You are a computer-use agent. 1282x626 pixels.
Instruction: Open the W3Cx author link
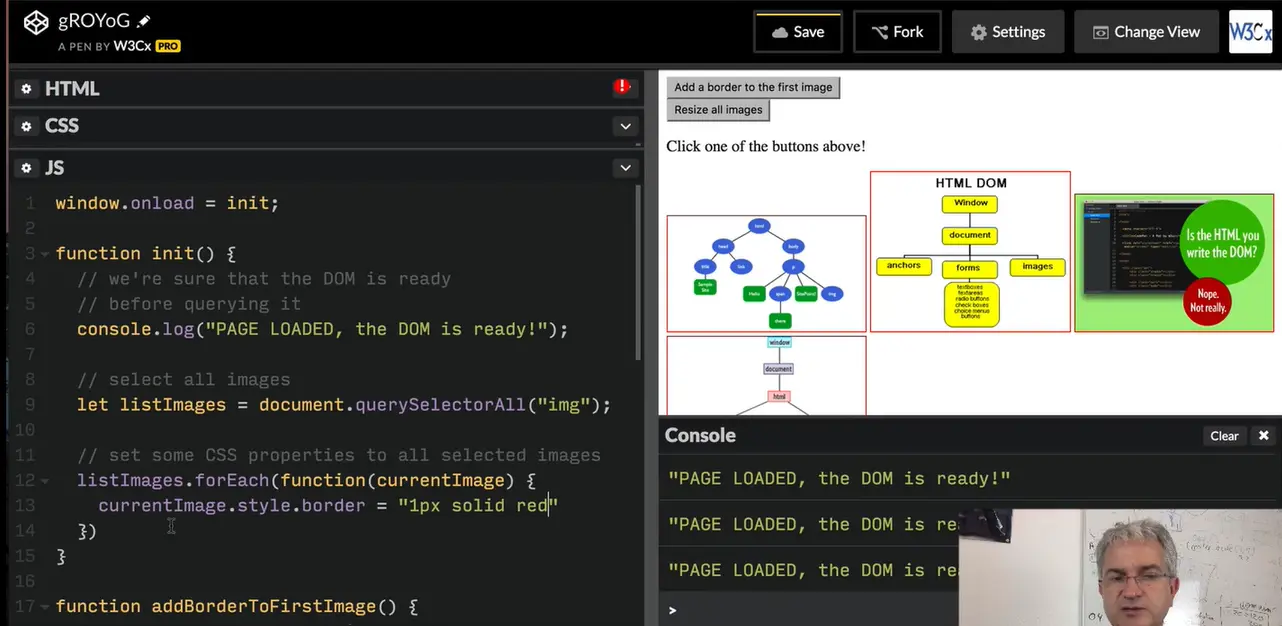(132, 46)
